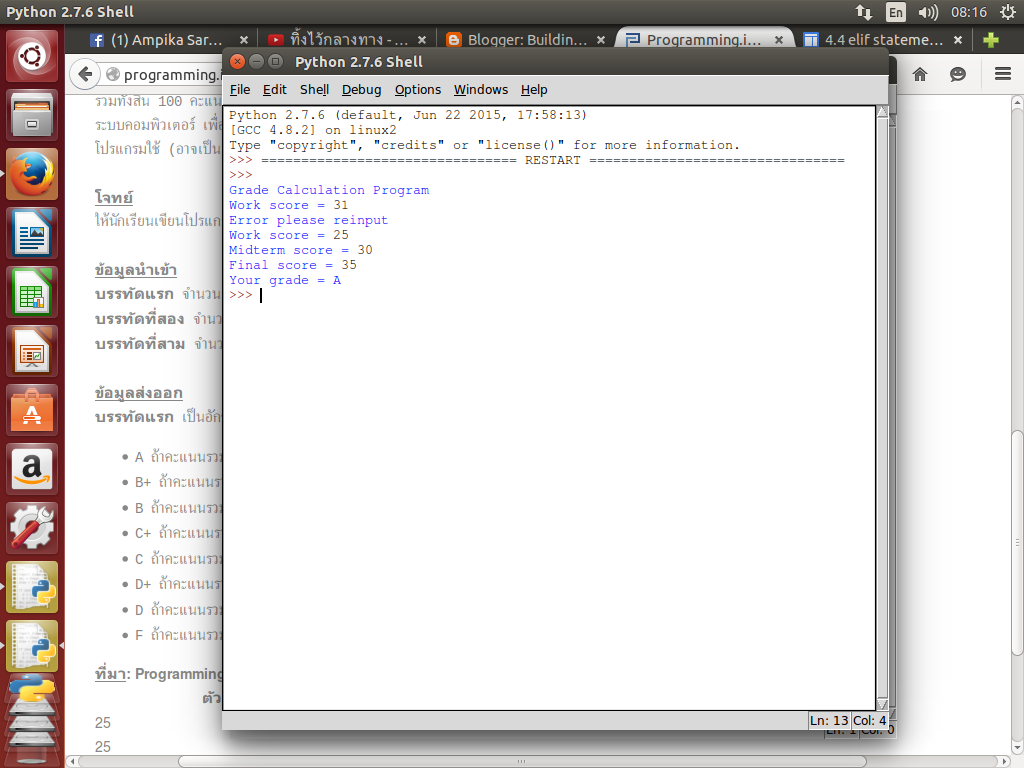Click 'Final score = 35' line
Screen dimensions: 1024x768
tap(293, 265)
